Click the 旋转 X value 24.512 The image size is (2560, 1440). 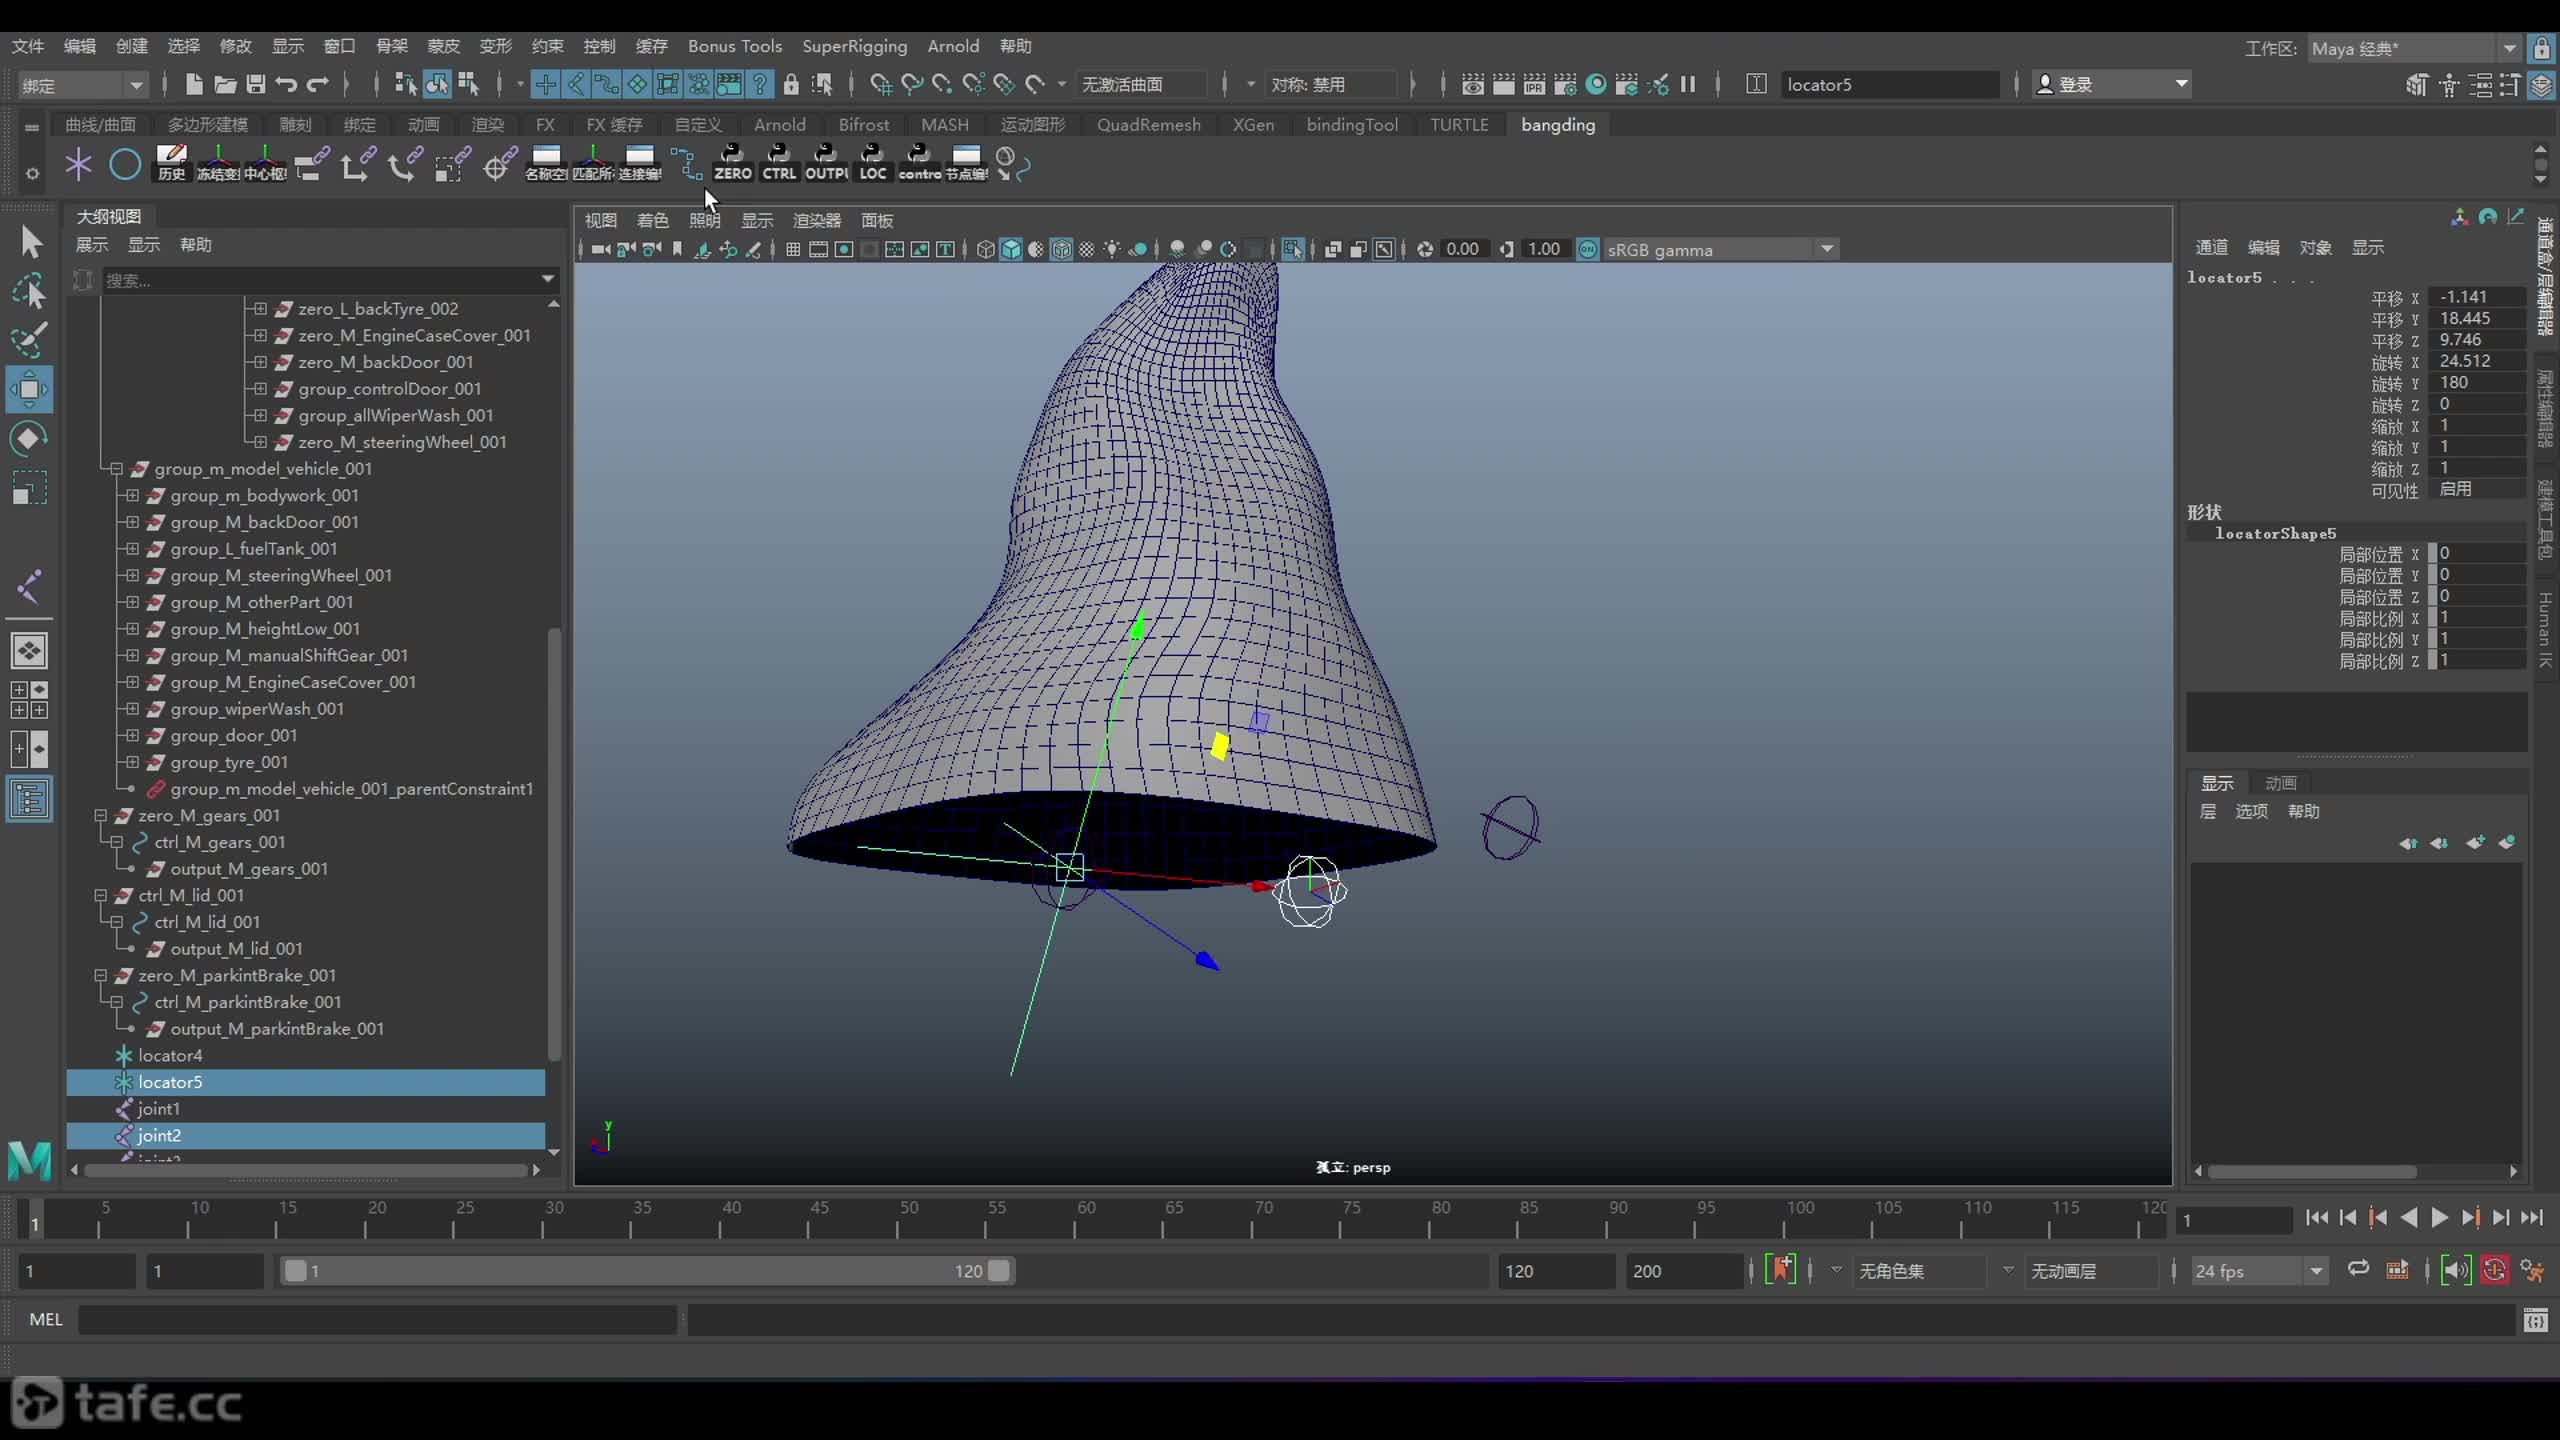point(2478,361)
